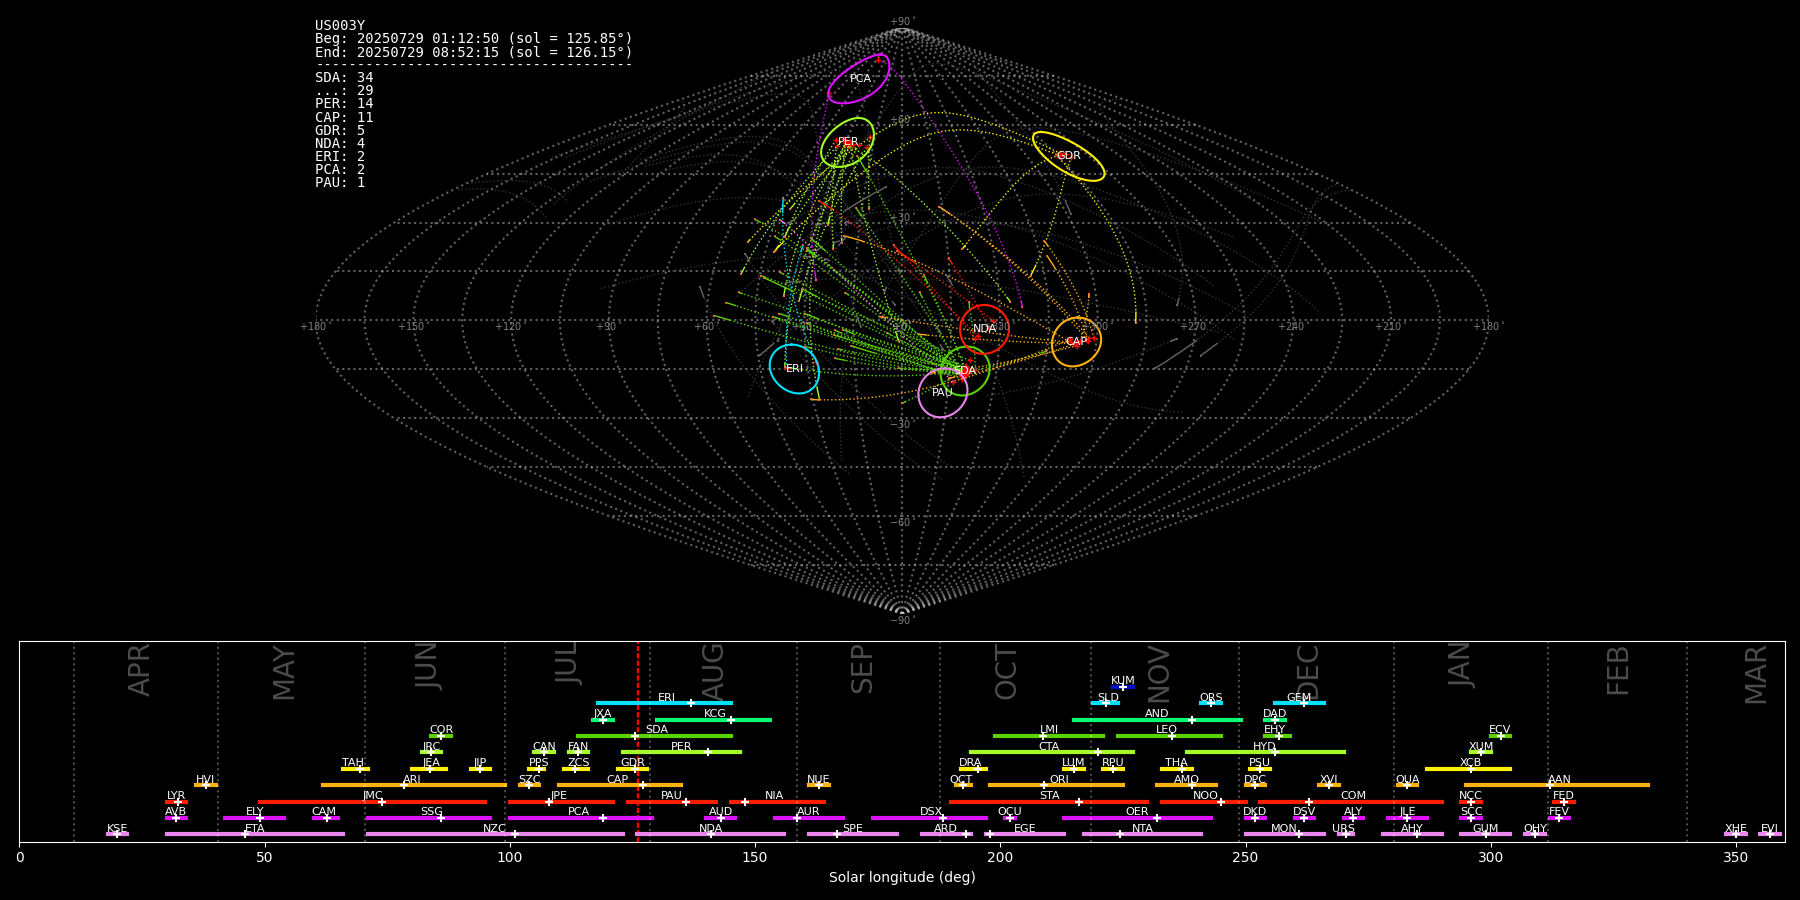Select the AND shower label in timeline
Viewport: 1800px width, 900px height.
pos(1156,714)
